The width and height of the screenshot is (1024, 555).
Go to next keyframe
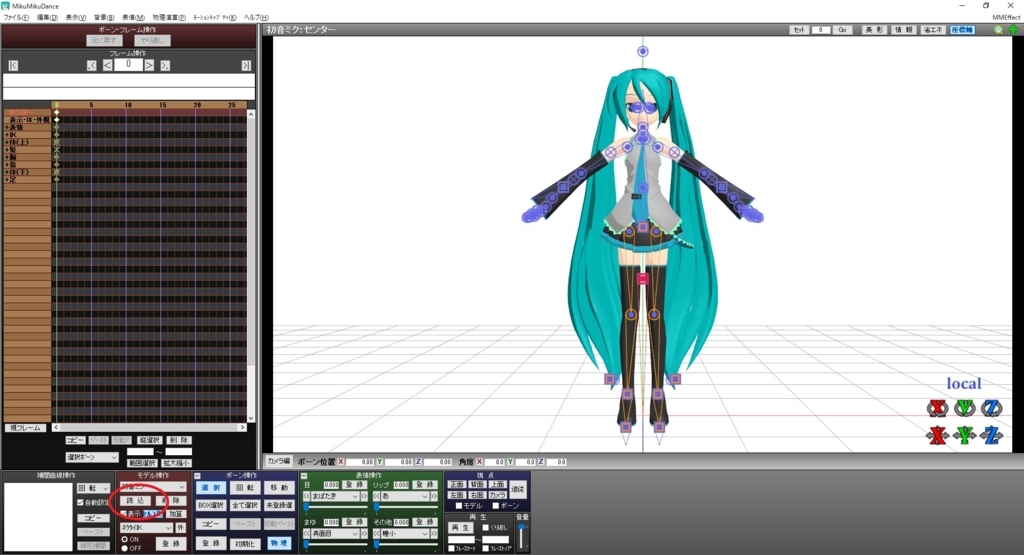point(165,65)
